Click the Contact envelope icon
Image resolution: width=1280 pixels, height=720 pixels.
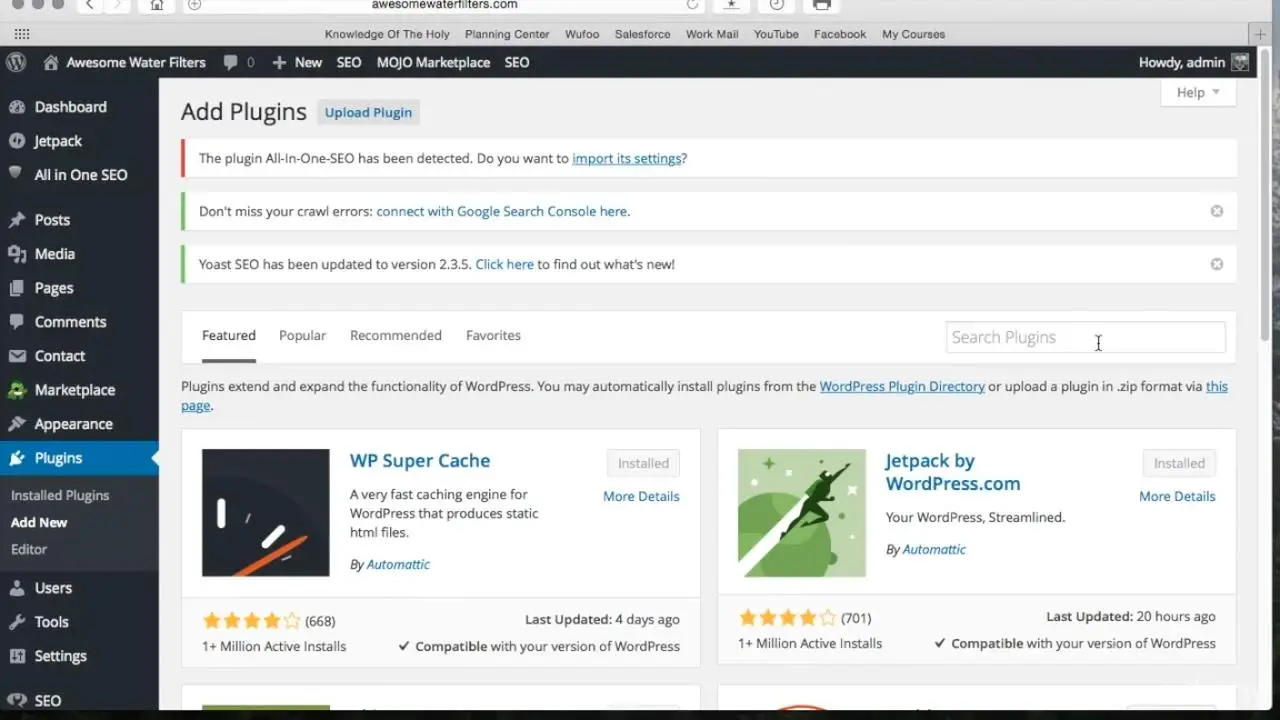pos(17,356)
